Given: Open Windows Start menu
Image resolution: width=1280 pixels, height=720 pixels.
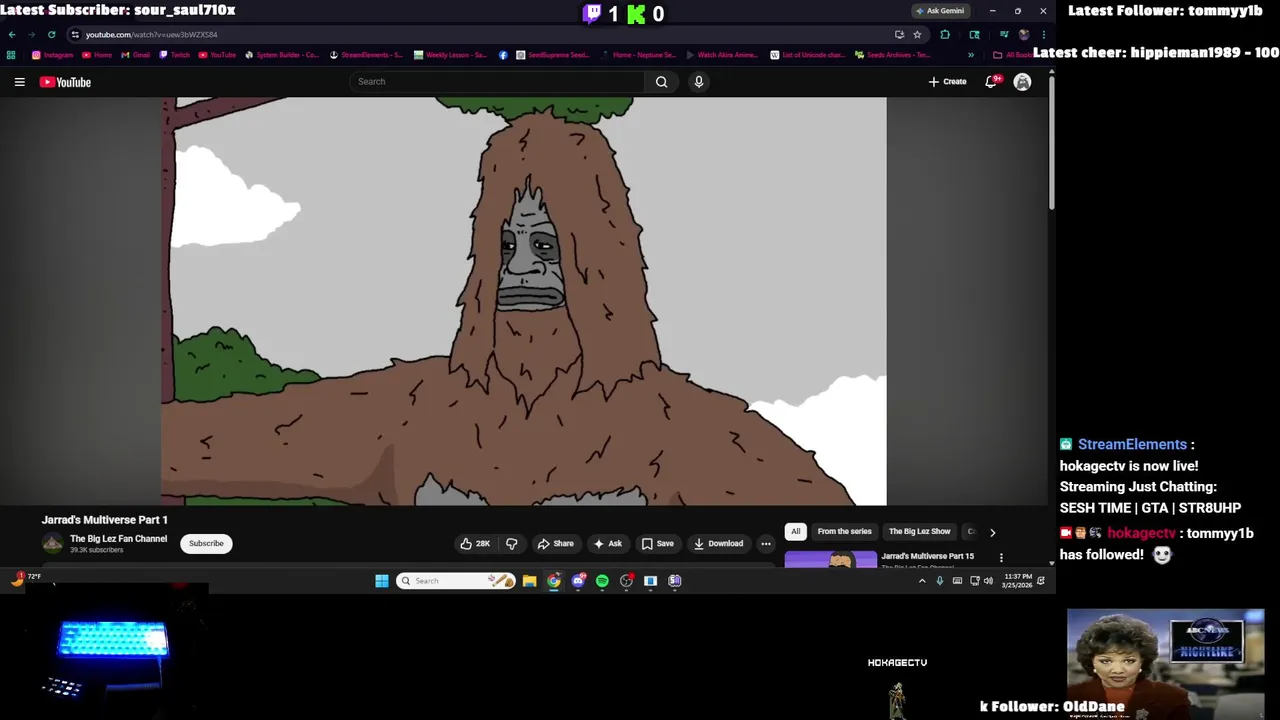Looking at the screenshot, I should click(382, 581).
